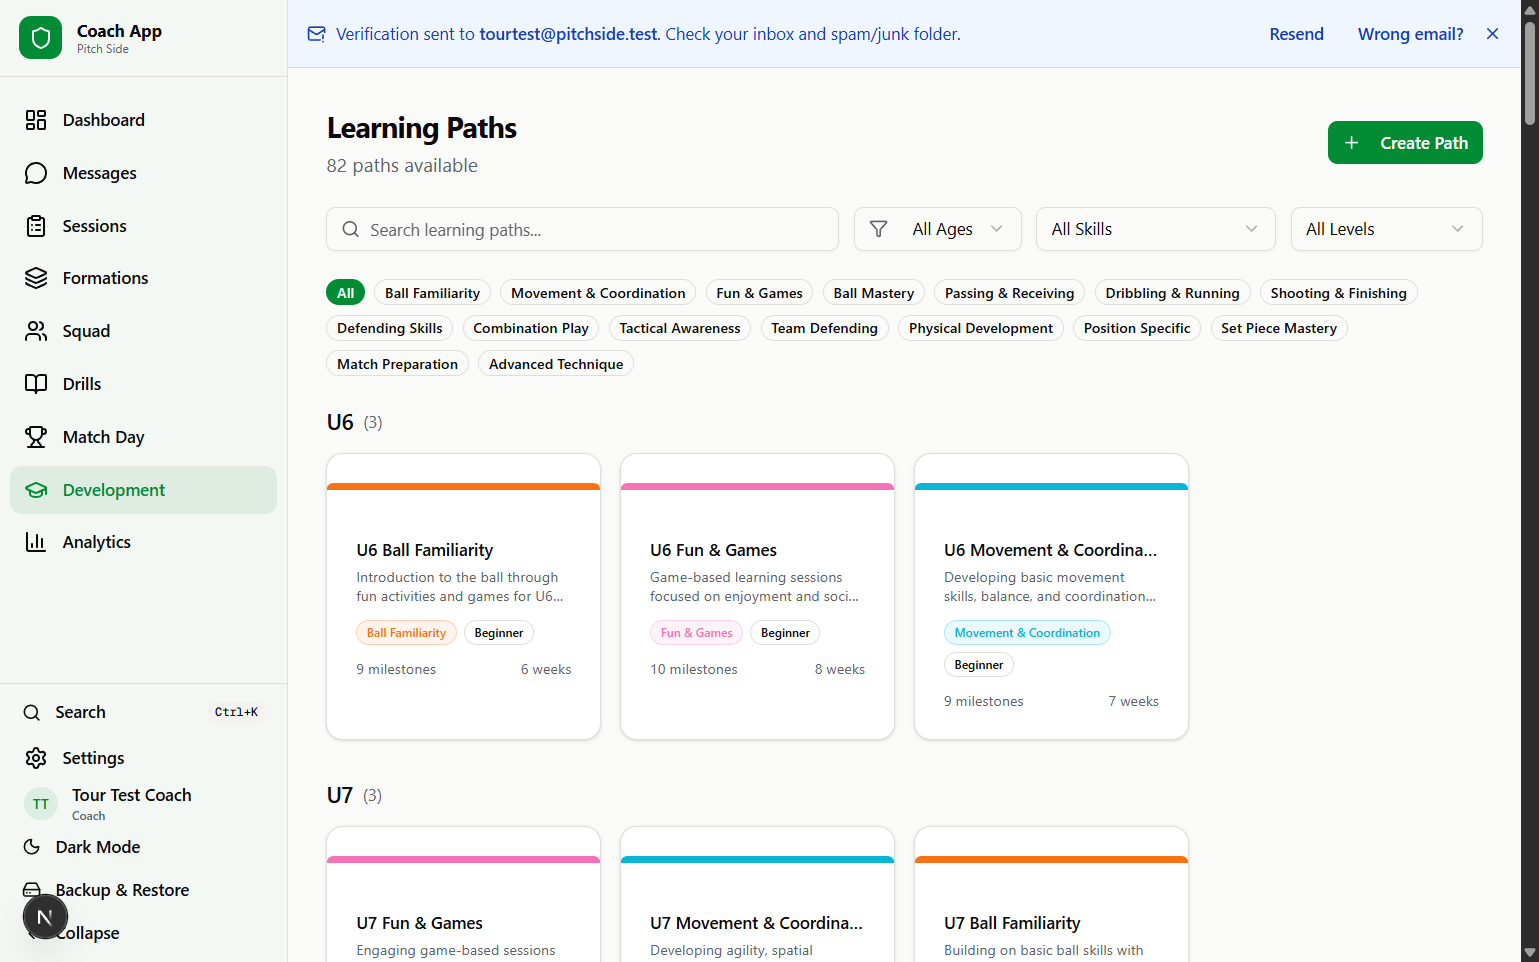Expand the All Ages dropdown
1539x962 pixels.
tap(937, 229)
